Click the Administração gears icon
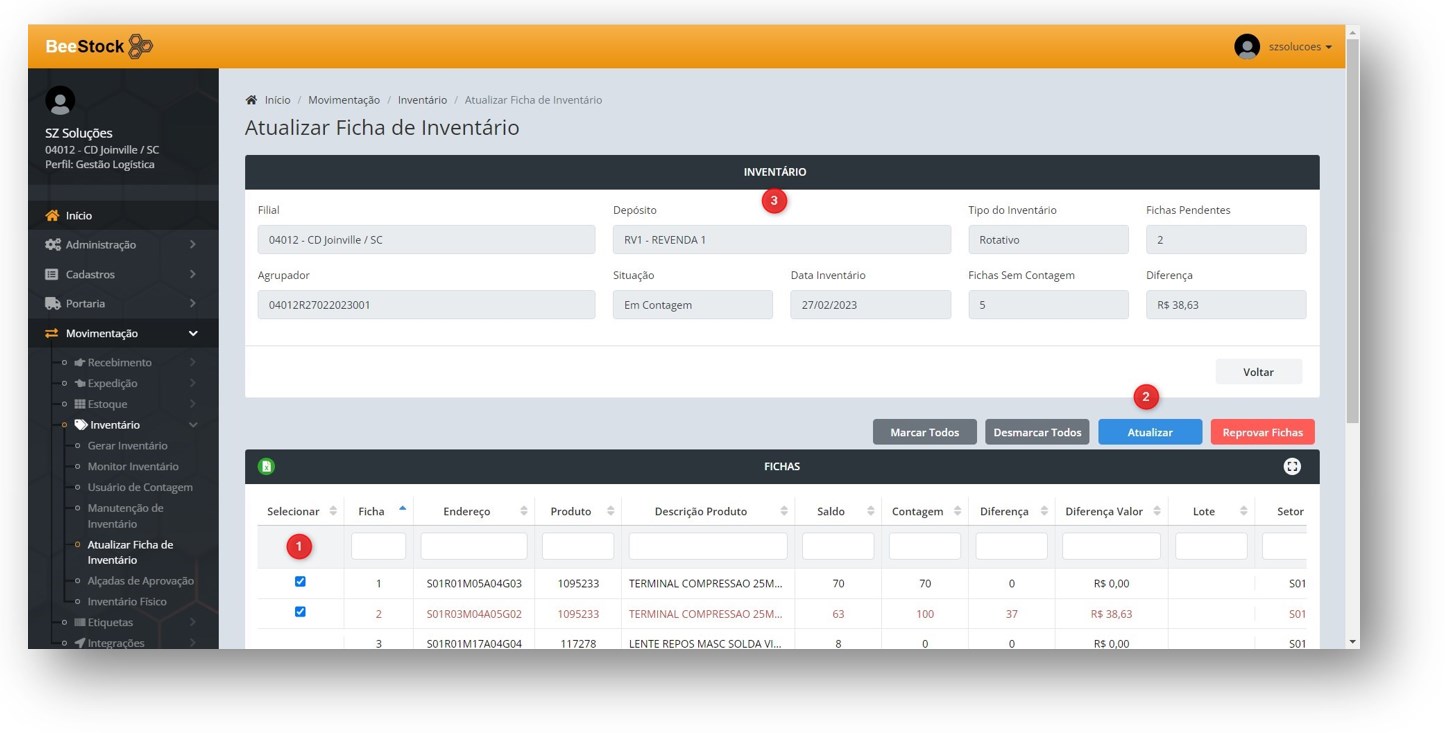Screen dimensions: 1445x733 [53, 245]
